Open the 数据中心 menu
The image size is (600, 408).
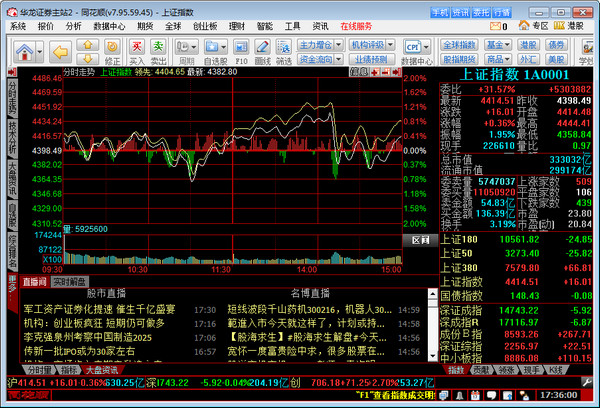click(109, 26)
